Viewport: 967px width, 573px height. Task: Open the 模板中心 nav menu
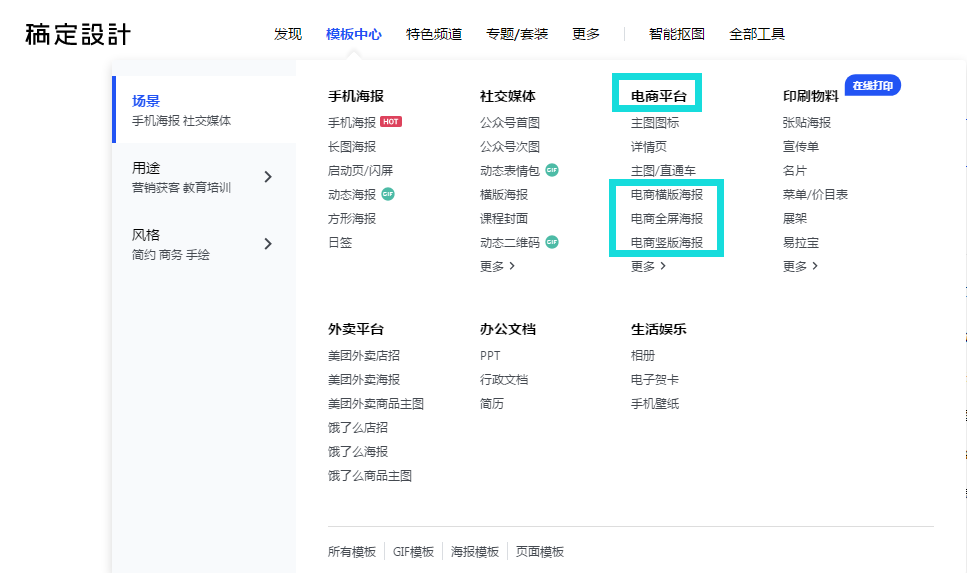click(354, 35)
